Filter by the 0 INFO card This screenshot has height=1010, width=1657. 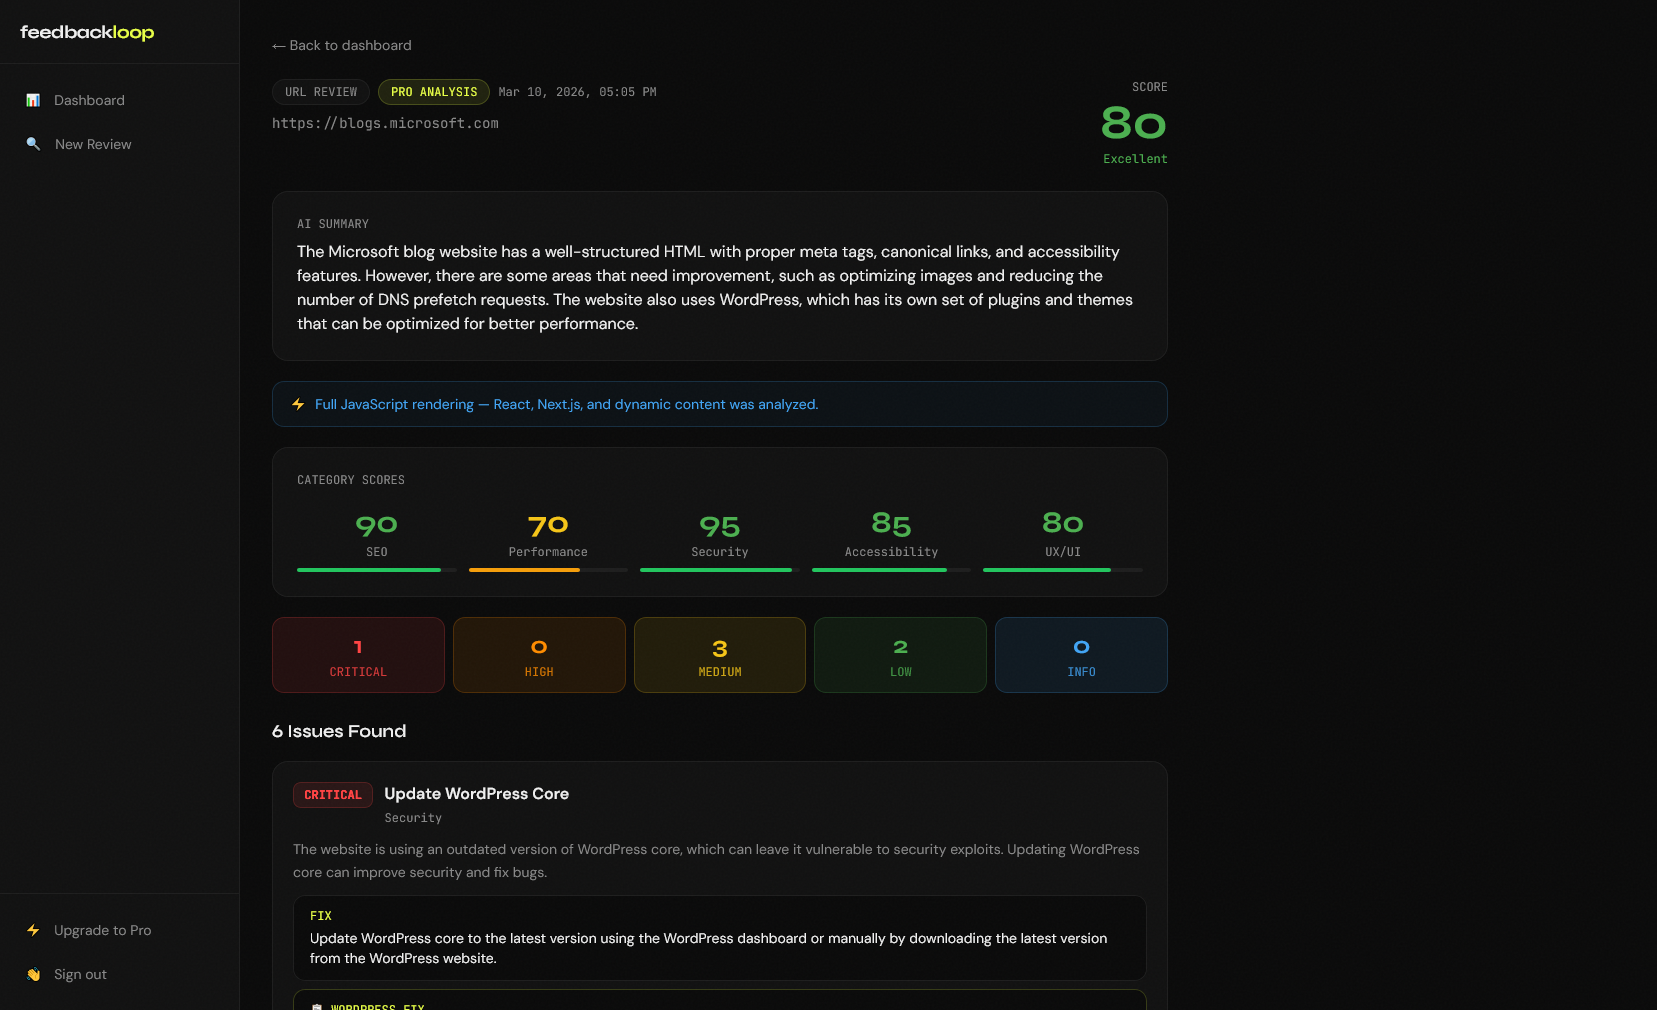[1081, 655]
